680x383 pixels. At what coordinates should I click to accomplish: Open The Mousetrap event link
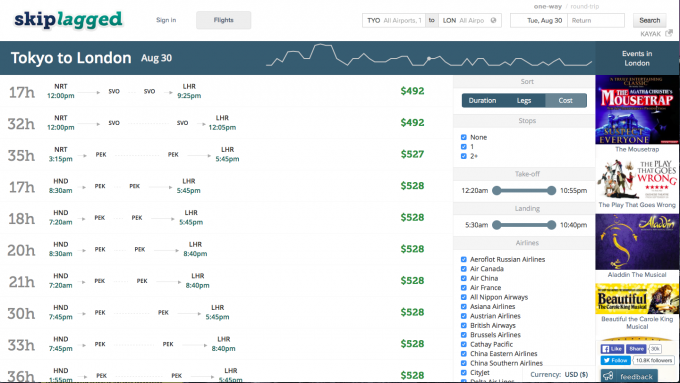click(x=637, y=149)
